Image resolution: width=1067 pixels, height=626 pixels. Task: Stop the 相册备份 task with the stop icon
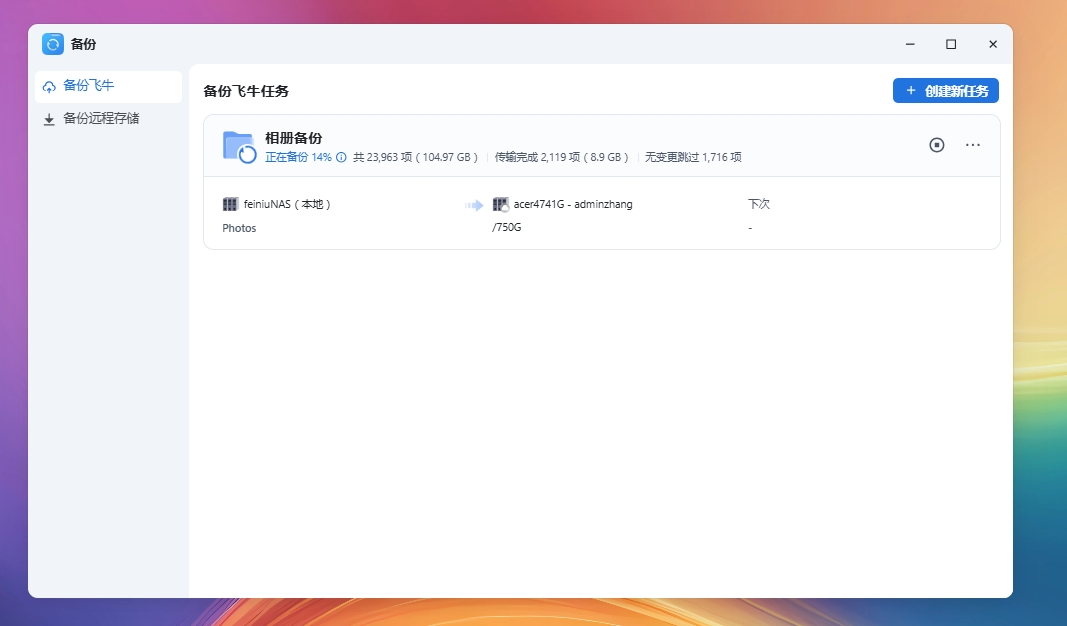point(936,145)
